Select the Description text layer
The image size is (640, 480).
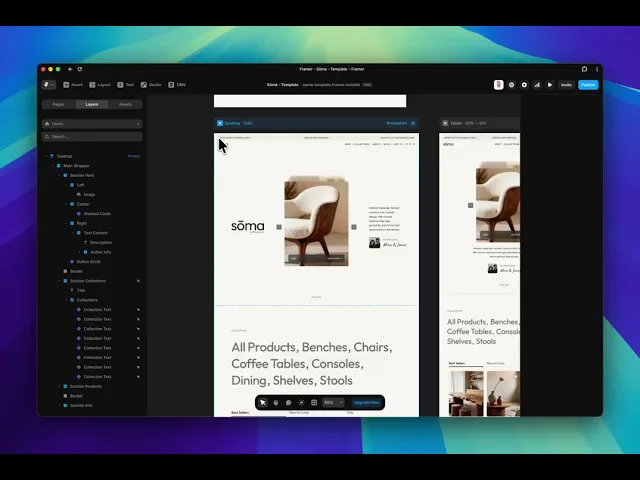(x=101, y=242)
